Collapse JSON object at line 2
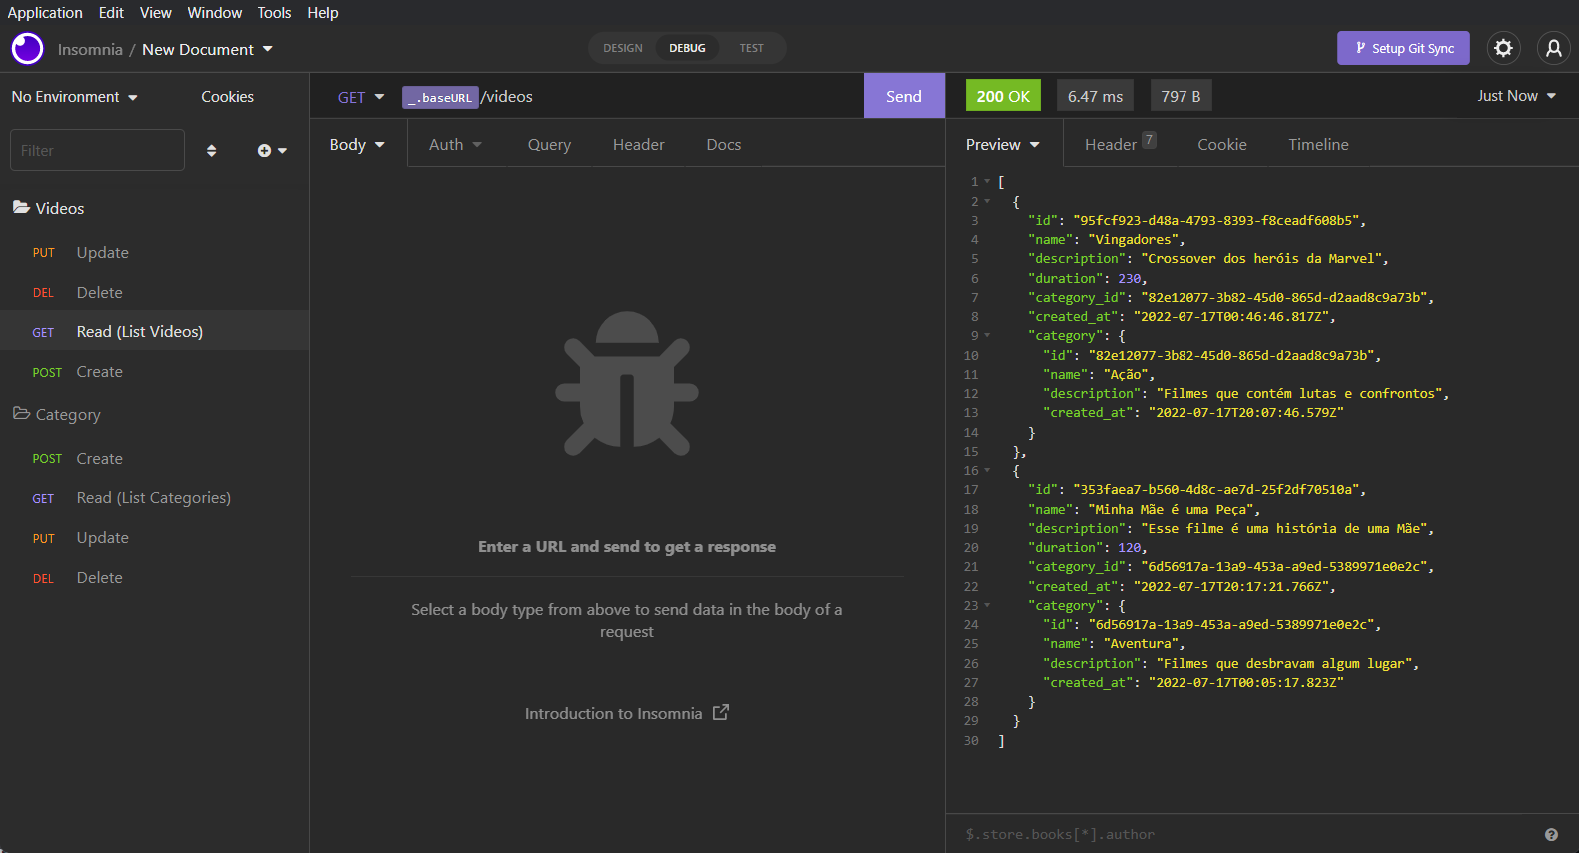Viewport: 1579px width, 853px height. pos(987,201)
